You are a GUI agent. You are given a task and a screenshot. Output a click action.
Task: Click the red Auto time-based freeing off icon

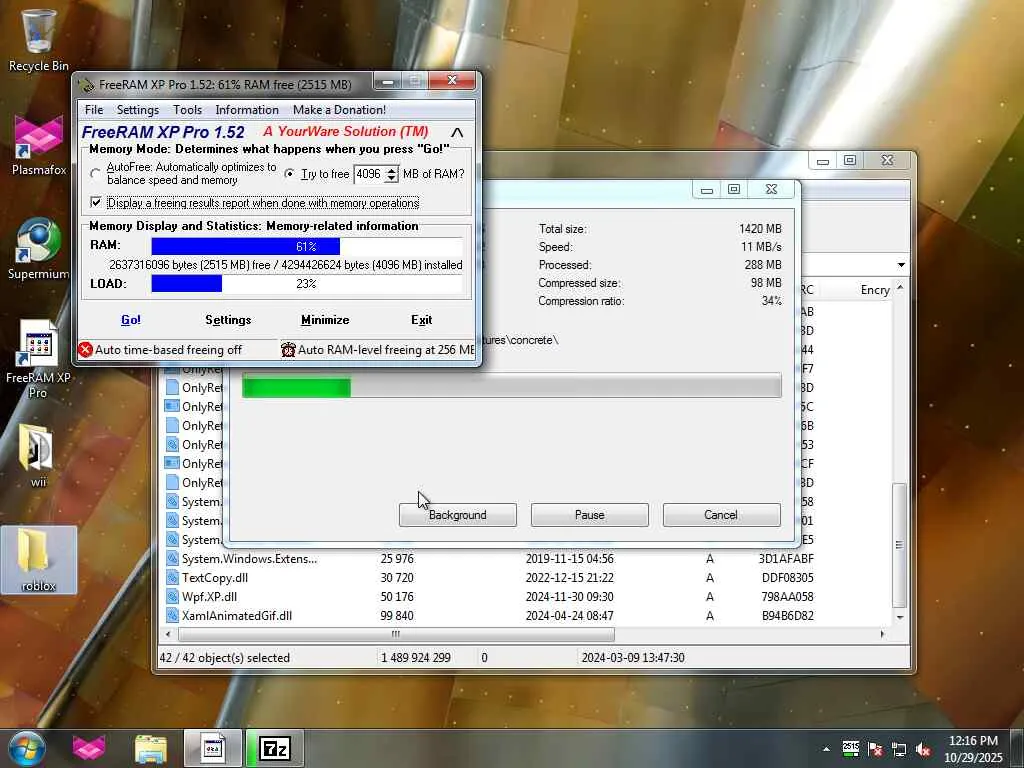[x=86, y=349]
